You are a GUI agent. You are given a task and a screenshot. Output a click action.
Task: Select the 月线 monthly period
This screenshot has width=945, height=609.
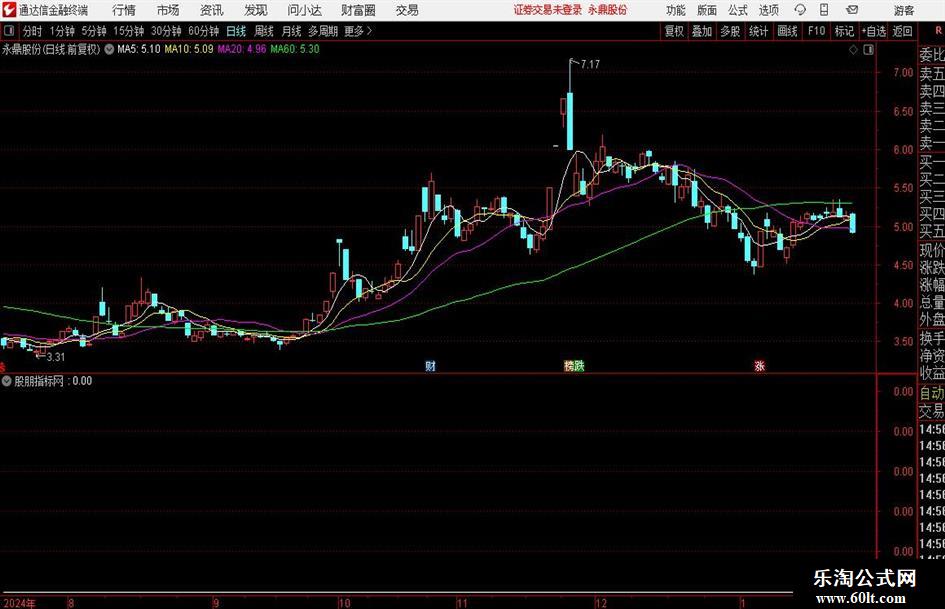[292, 31]
